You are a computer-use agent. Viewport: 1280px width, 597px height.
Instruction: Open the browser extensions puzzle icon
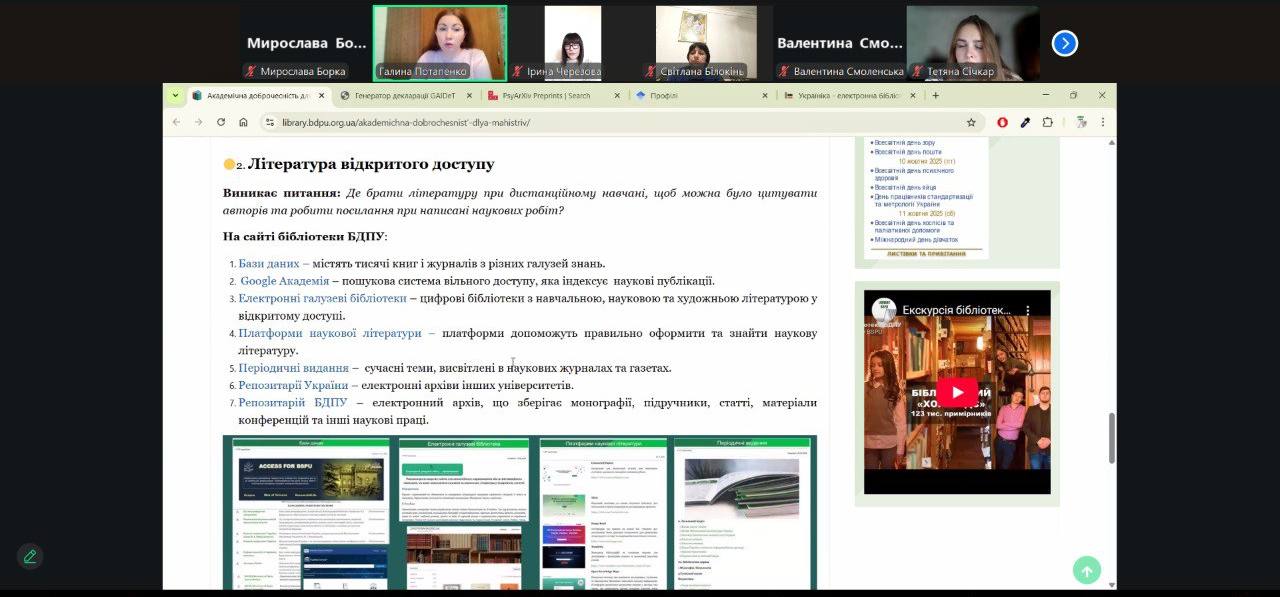[x=1047, y=122]
